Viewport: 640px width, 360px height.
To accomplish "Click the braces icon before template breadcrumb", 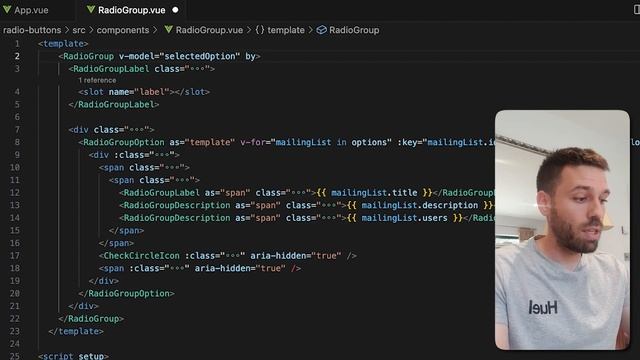I will pyautogui.click(x=260, y=30).
